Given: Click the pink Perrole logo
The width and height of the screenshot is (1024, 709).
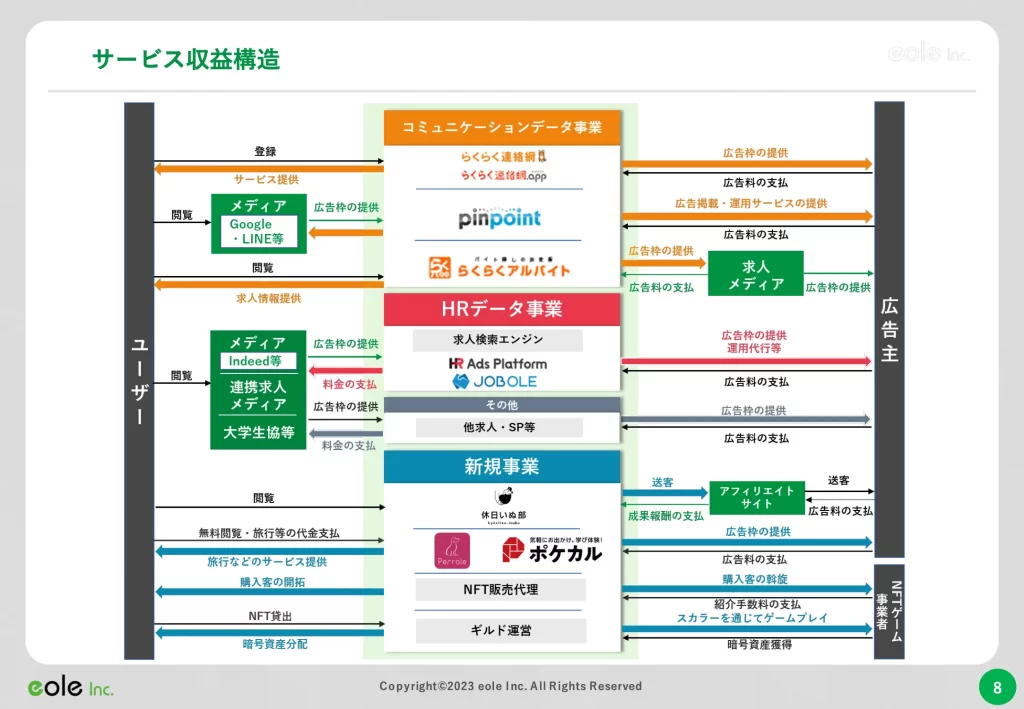Looking at the screenshot, I should 451,551.
